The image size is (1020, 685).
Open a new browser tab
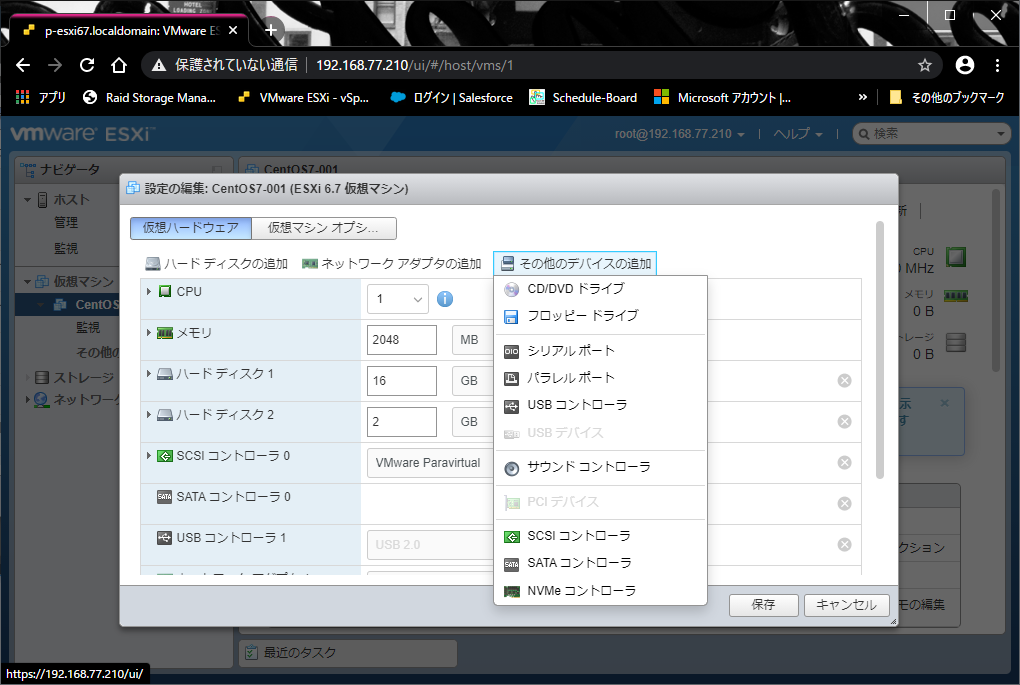point(271,30)
